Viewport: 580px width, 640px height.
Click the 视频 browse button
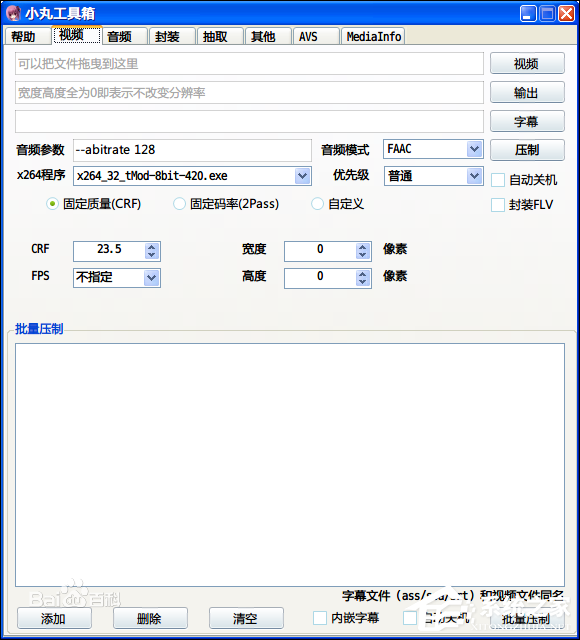point(527,63)
